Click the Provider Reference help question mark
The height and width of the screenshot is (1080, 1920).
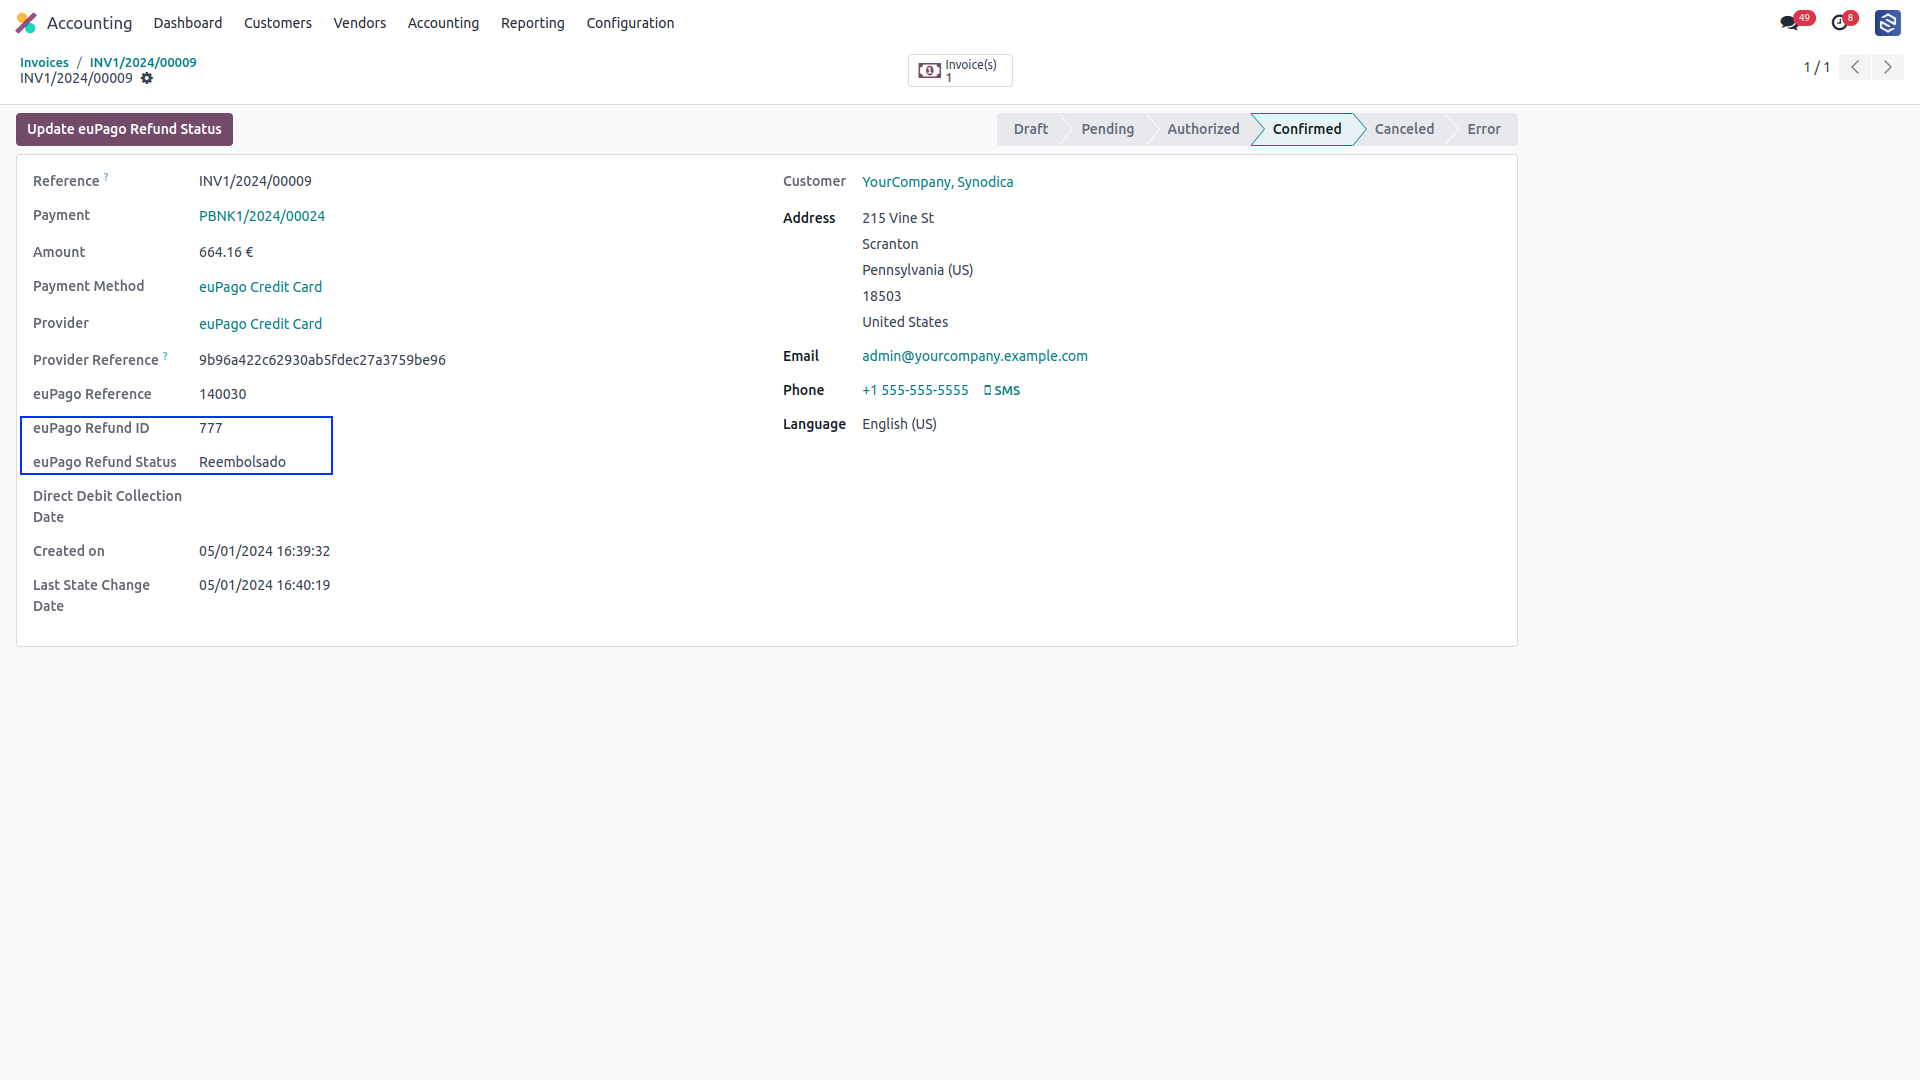point(165,355)
